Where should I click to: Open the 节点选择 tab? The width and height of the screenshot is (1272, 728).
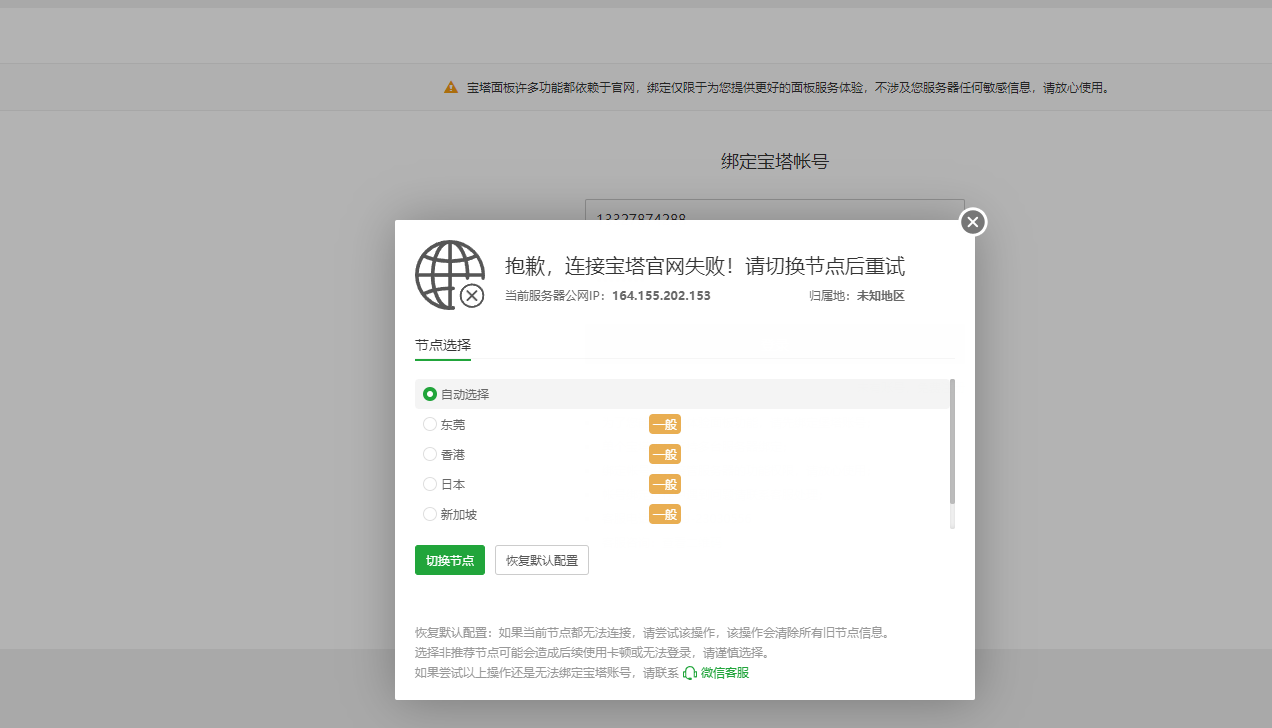[443, 345]
